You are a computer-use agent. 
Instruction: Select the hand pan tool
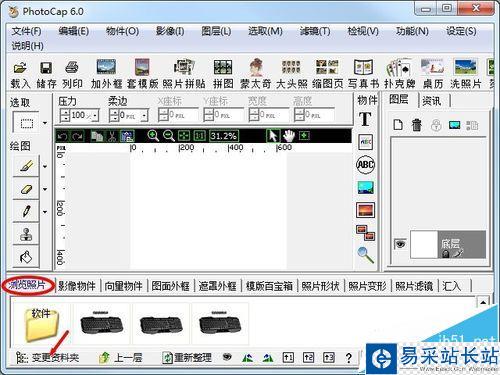(289, 136)
